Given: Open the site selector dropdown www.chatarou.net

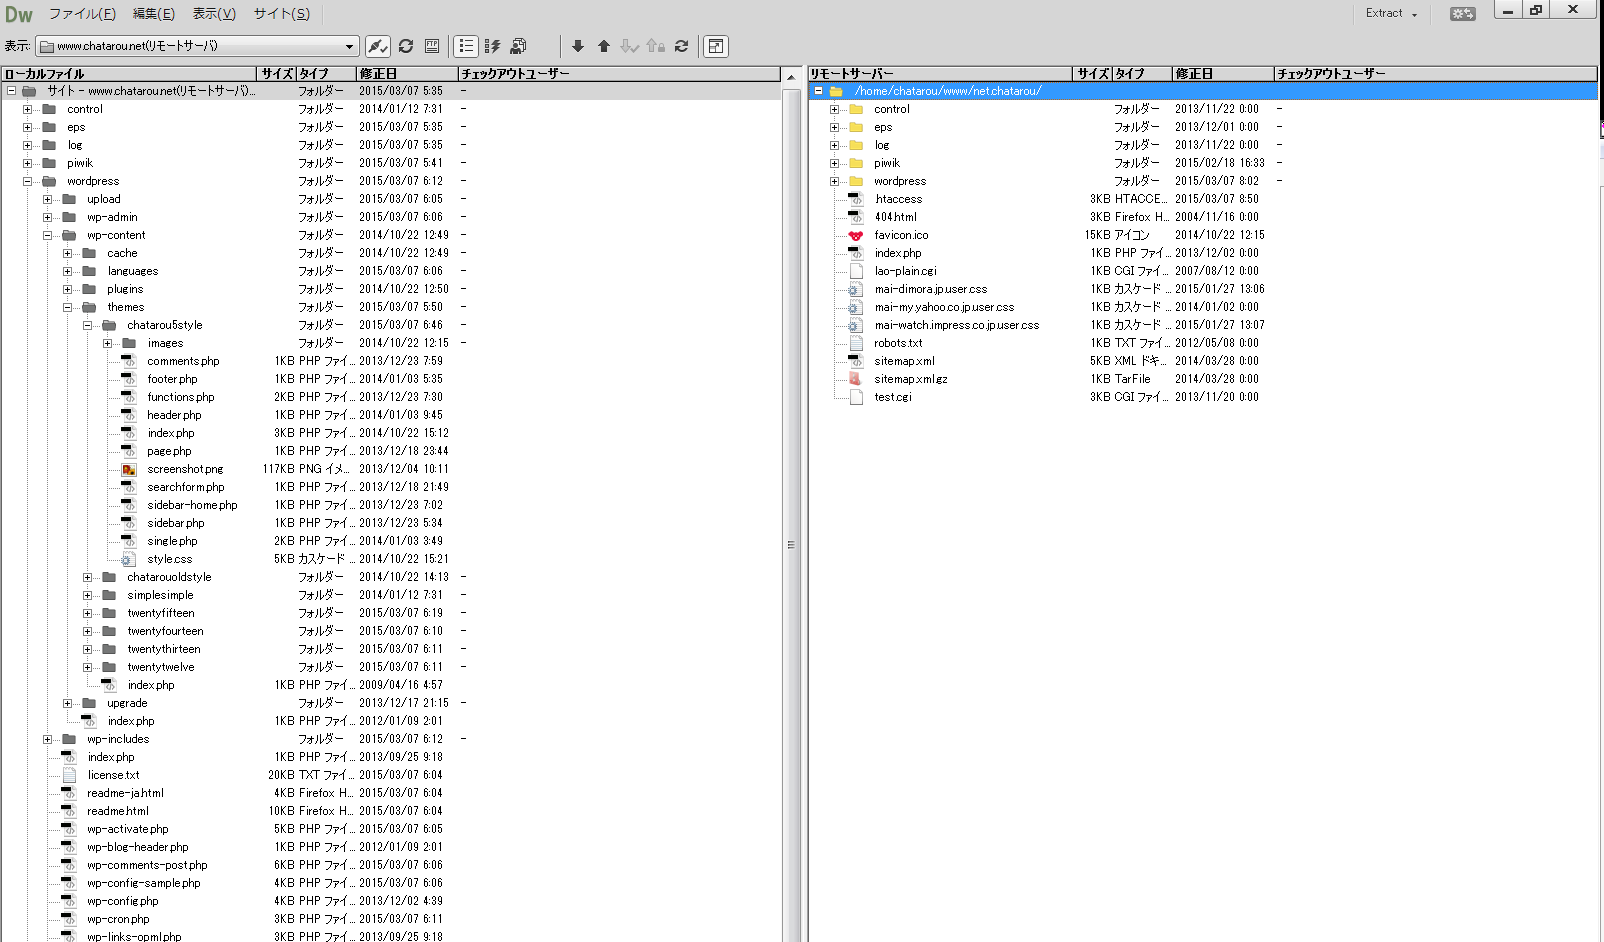Looking at the screenshot, I should click(198, 46).
